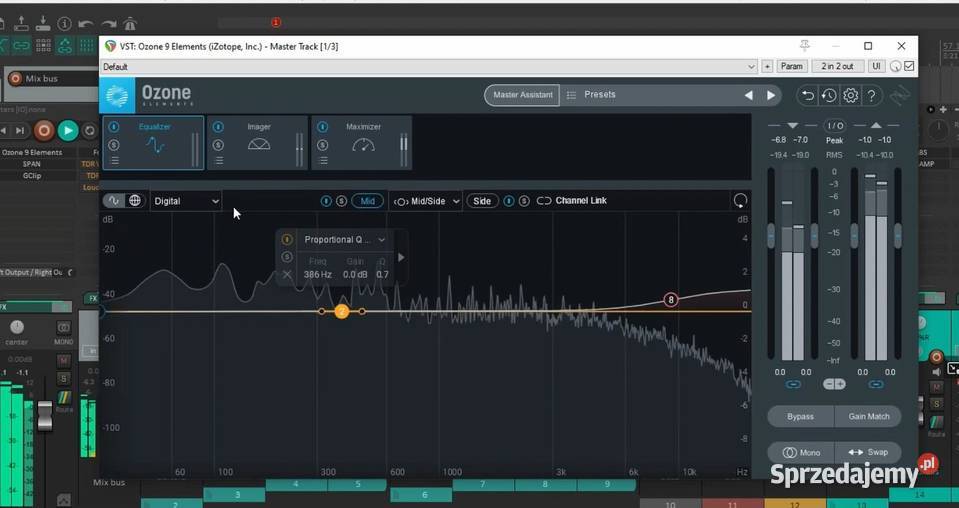
Task: Solo band 2 in popup
Action: [286, 257]
